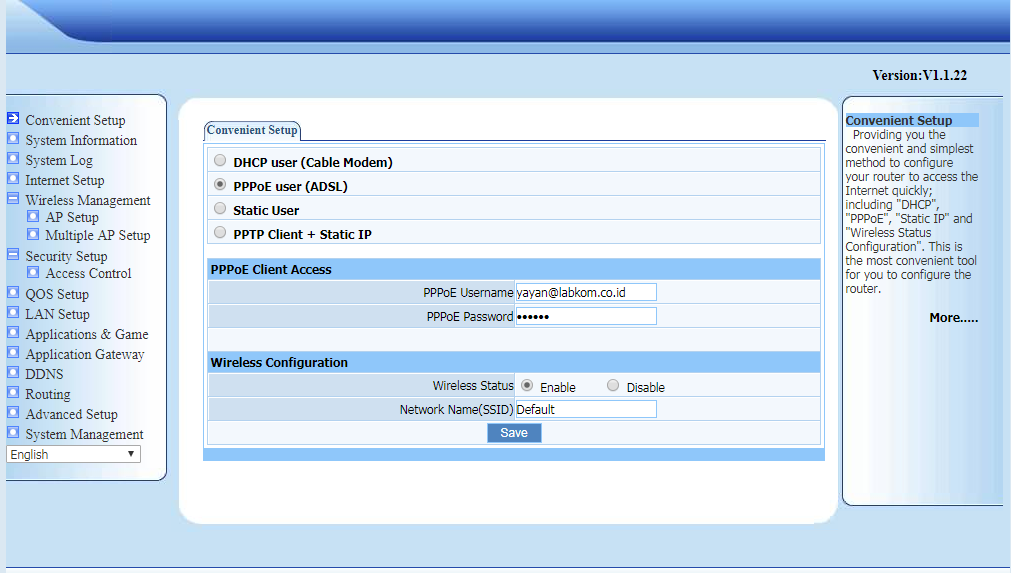Disable Wireless Status radio button
1011x573 pixels.
click(613, 385)
